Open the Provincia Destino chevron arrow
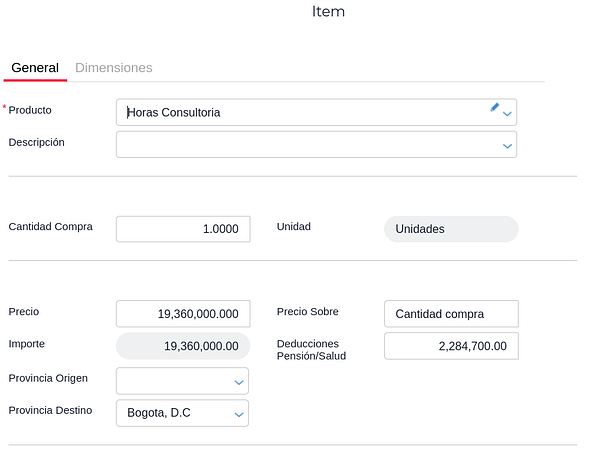This screenshot has height=476, width=602. (x=239, y=414)
